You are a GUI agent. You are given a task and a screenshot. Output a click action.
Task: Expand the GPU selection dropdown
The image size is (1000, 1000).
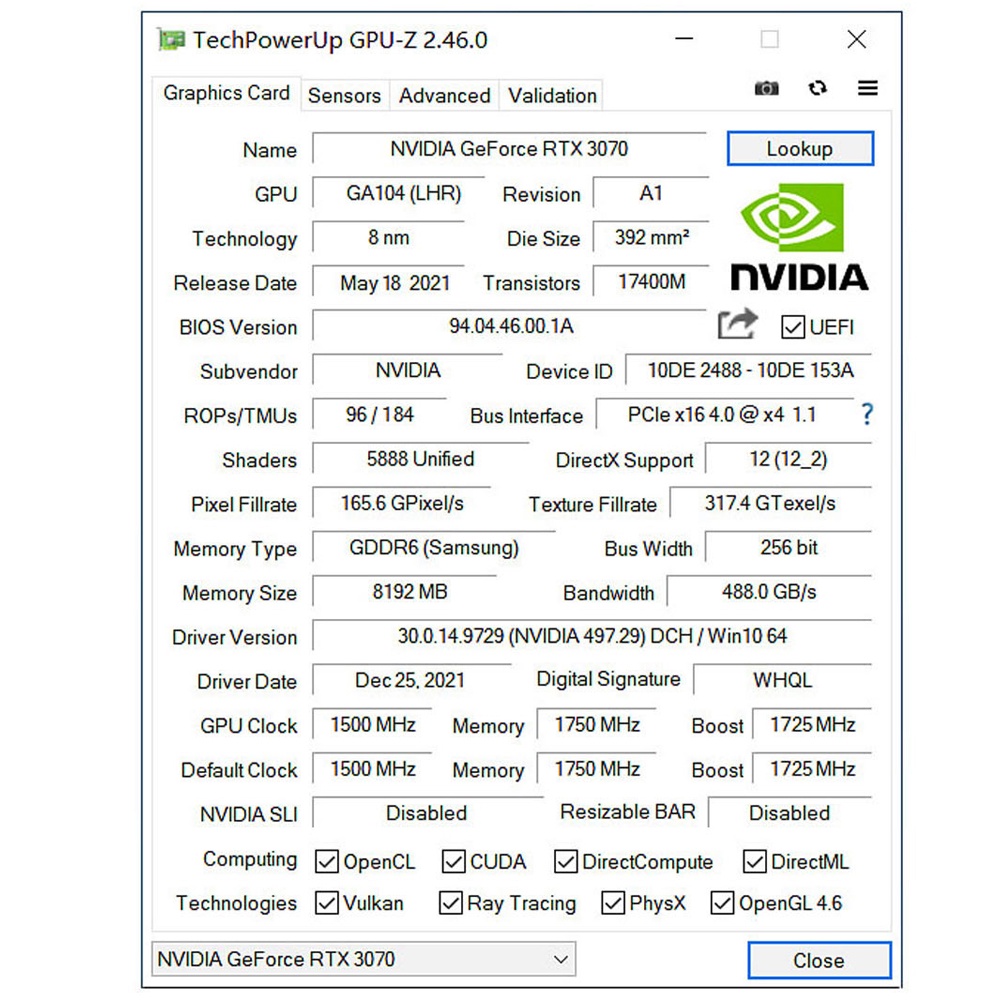[562, 959]
